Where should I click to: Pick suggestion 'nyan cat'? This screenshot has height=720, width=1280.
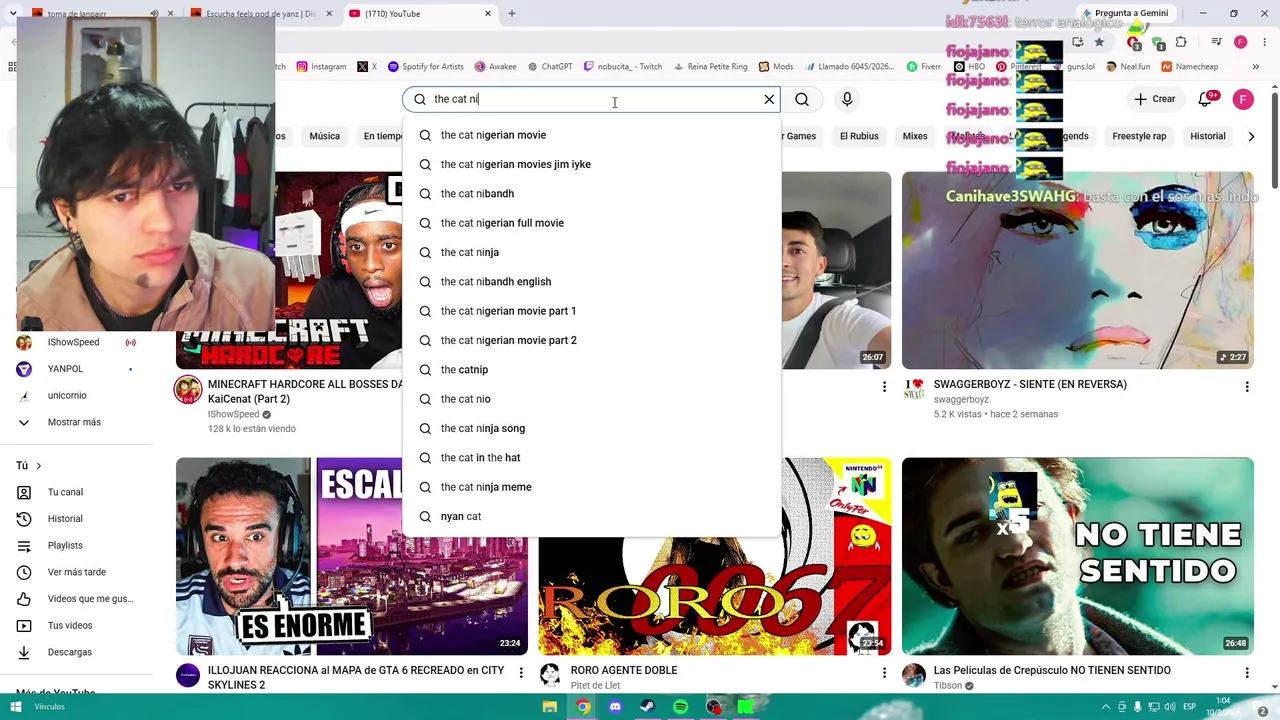591,516
